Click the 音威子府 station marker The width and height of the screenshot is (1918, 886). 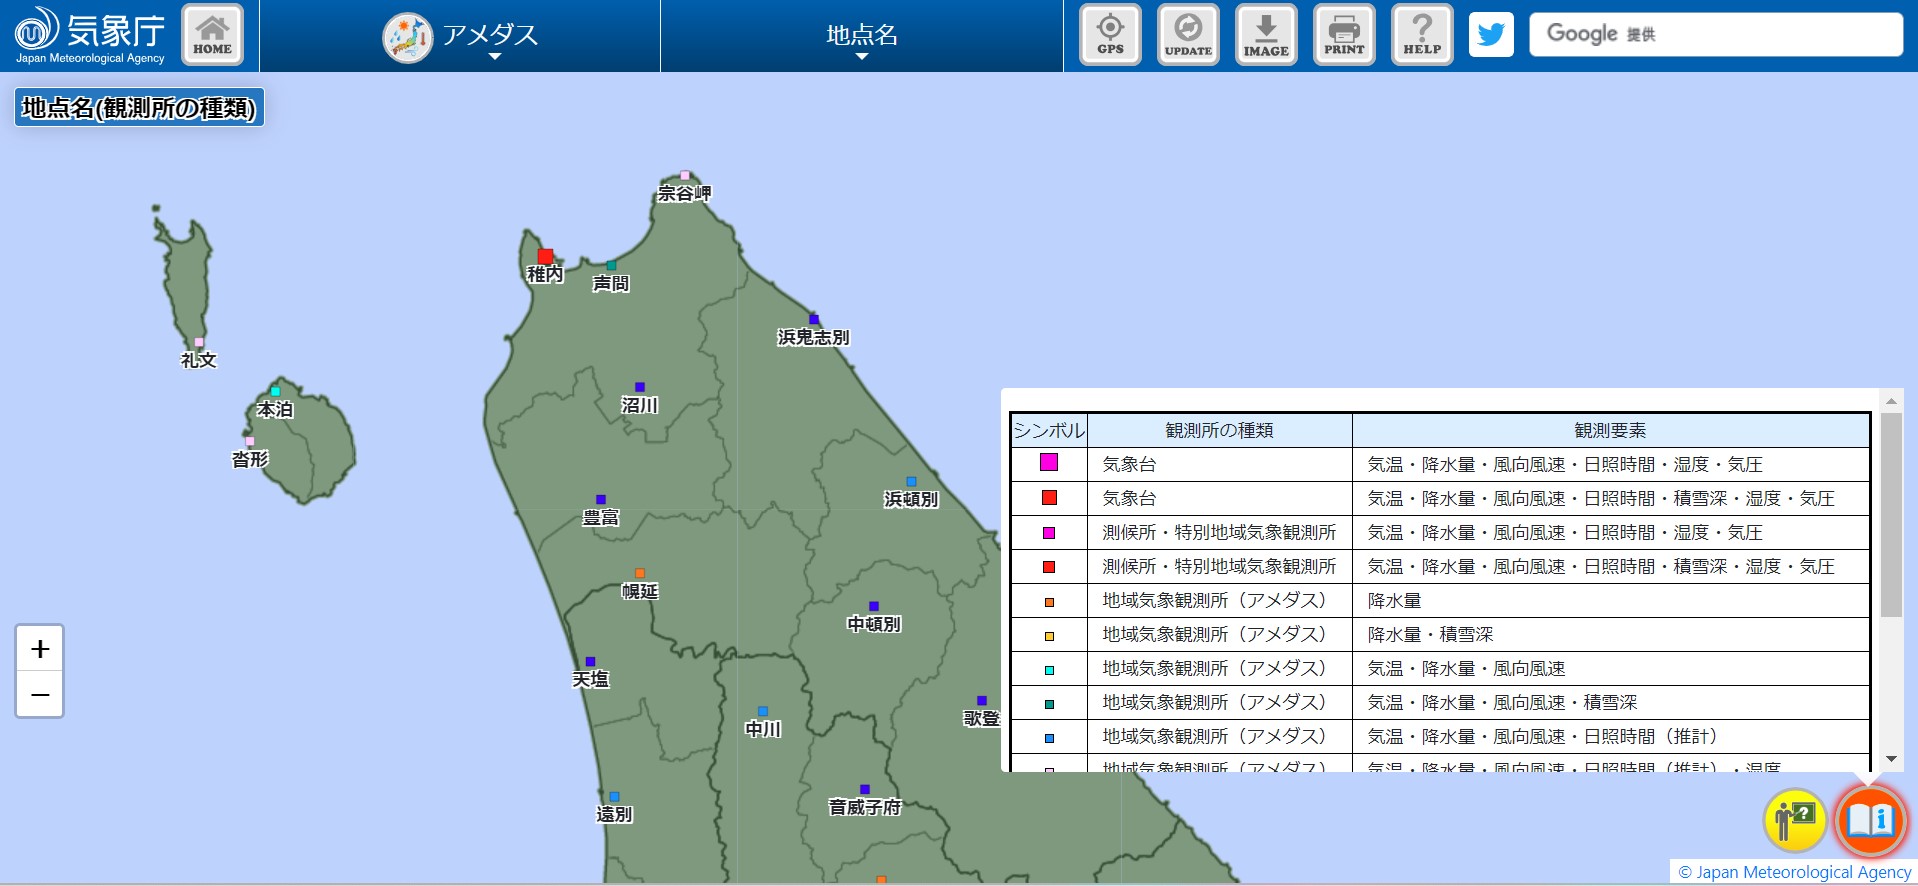[x=865, y=789]
